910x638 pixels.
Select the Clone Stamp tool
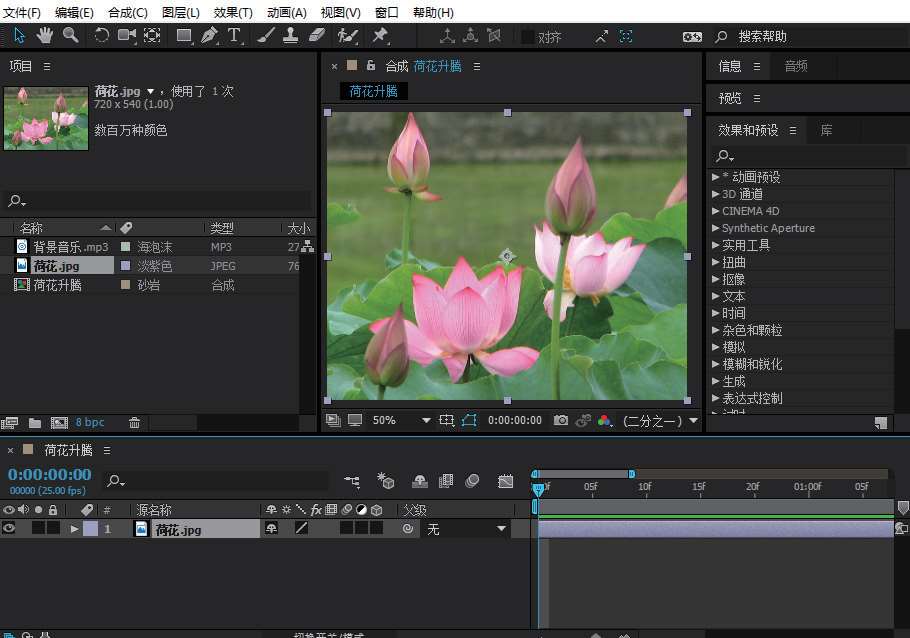click(x=291, y=36)
